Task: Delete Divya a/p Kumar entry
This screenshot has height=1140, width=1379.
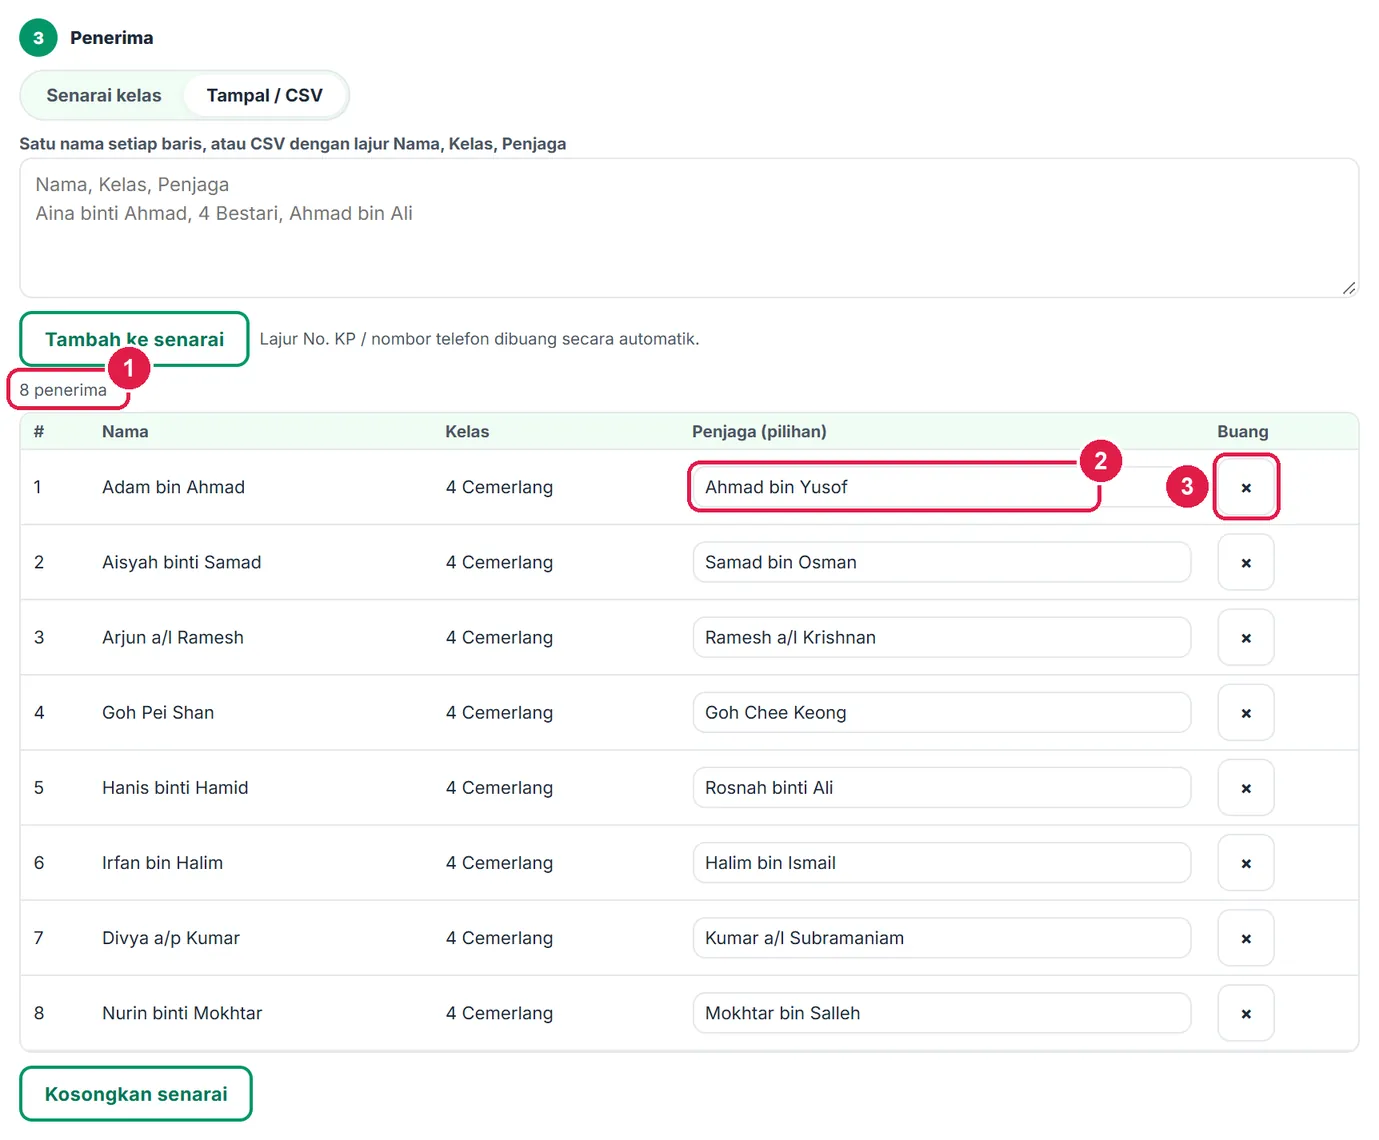Action: (1245, 937)
